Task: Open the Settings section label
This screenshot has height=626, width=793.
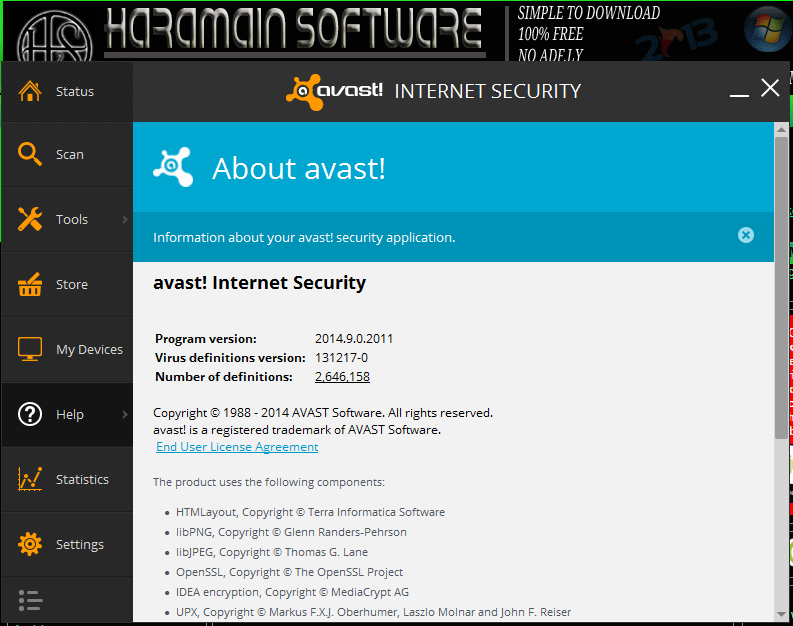Action: coord(80,545)
